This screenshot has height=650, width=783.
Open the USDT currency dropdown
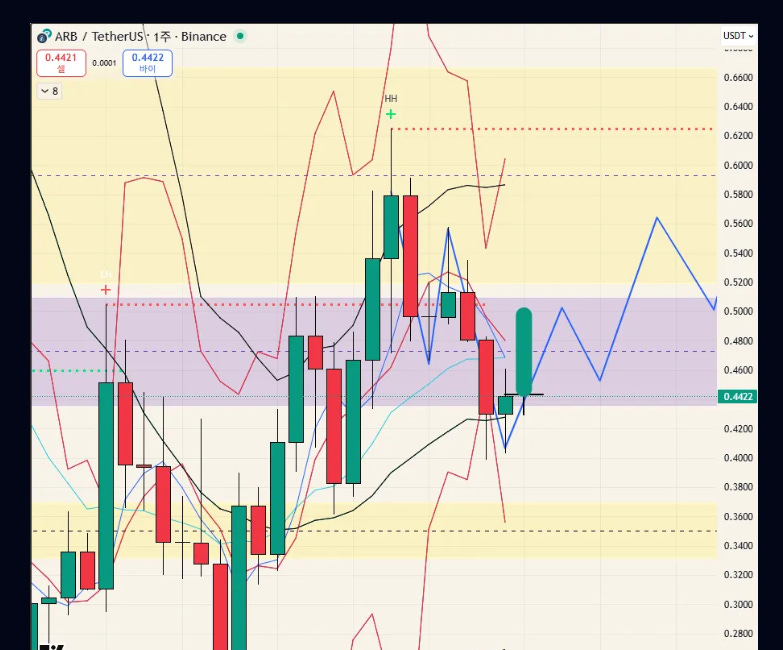pos(738,36)
